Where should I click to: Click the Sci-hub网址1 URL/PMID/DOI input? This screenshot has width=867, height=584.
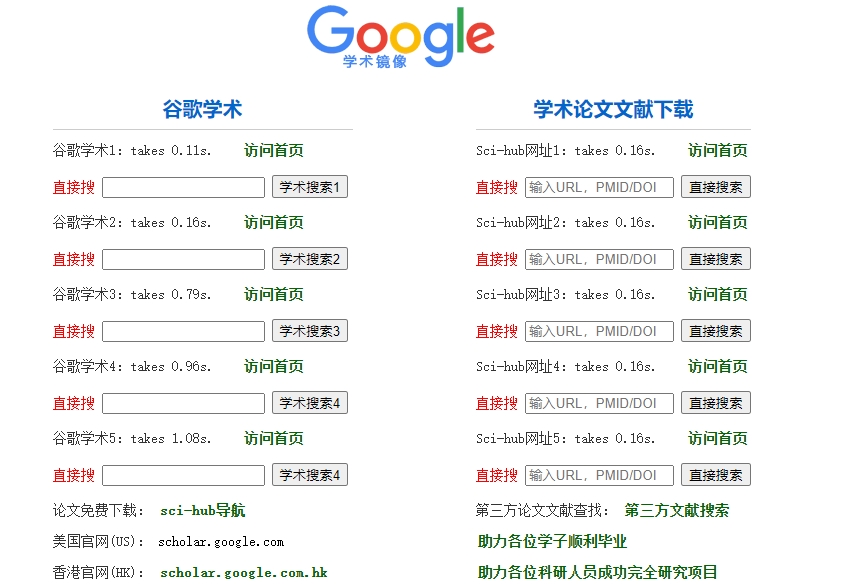(x=599, y=187)
